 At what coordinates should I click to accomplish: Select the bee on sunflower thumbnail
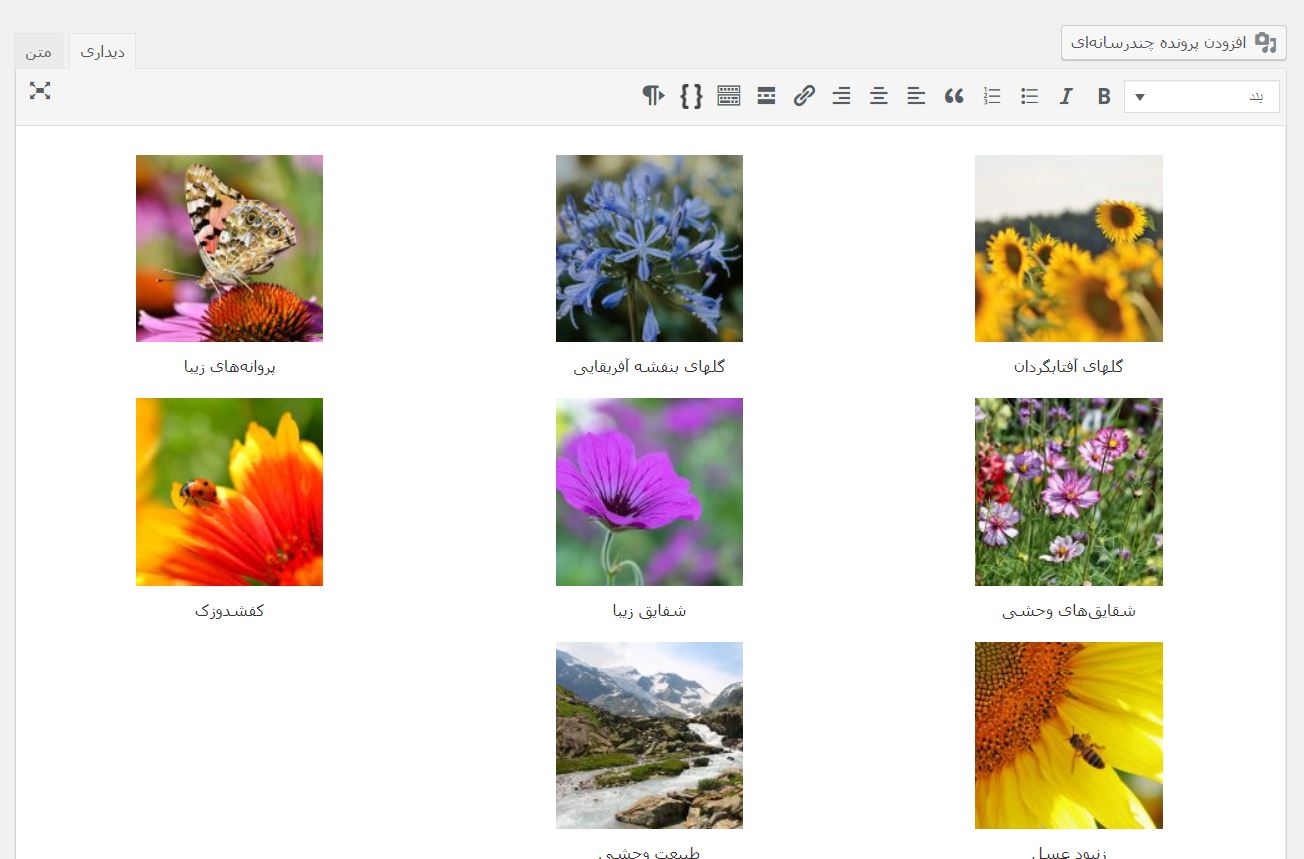[x=1069, y=735]
